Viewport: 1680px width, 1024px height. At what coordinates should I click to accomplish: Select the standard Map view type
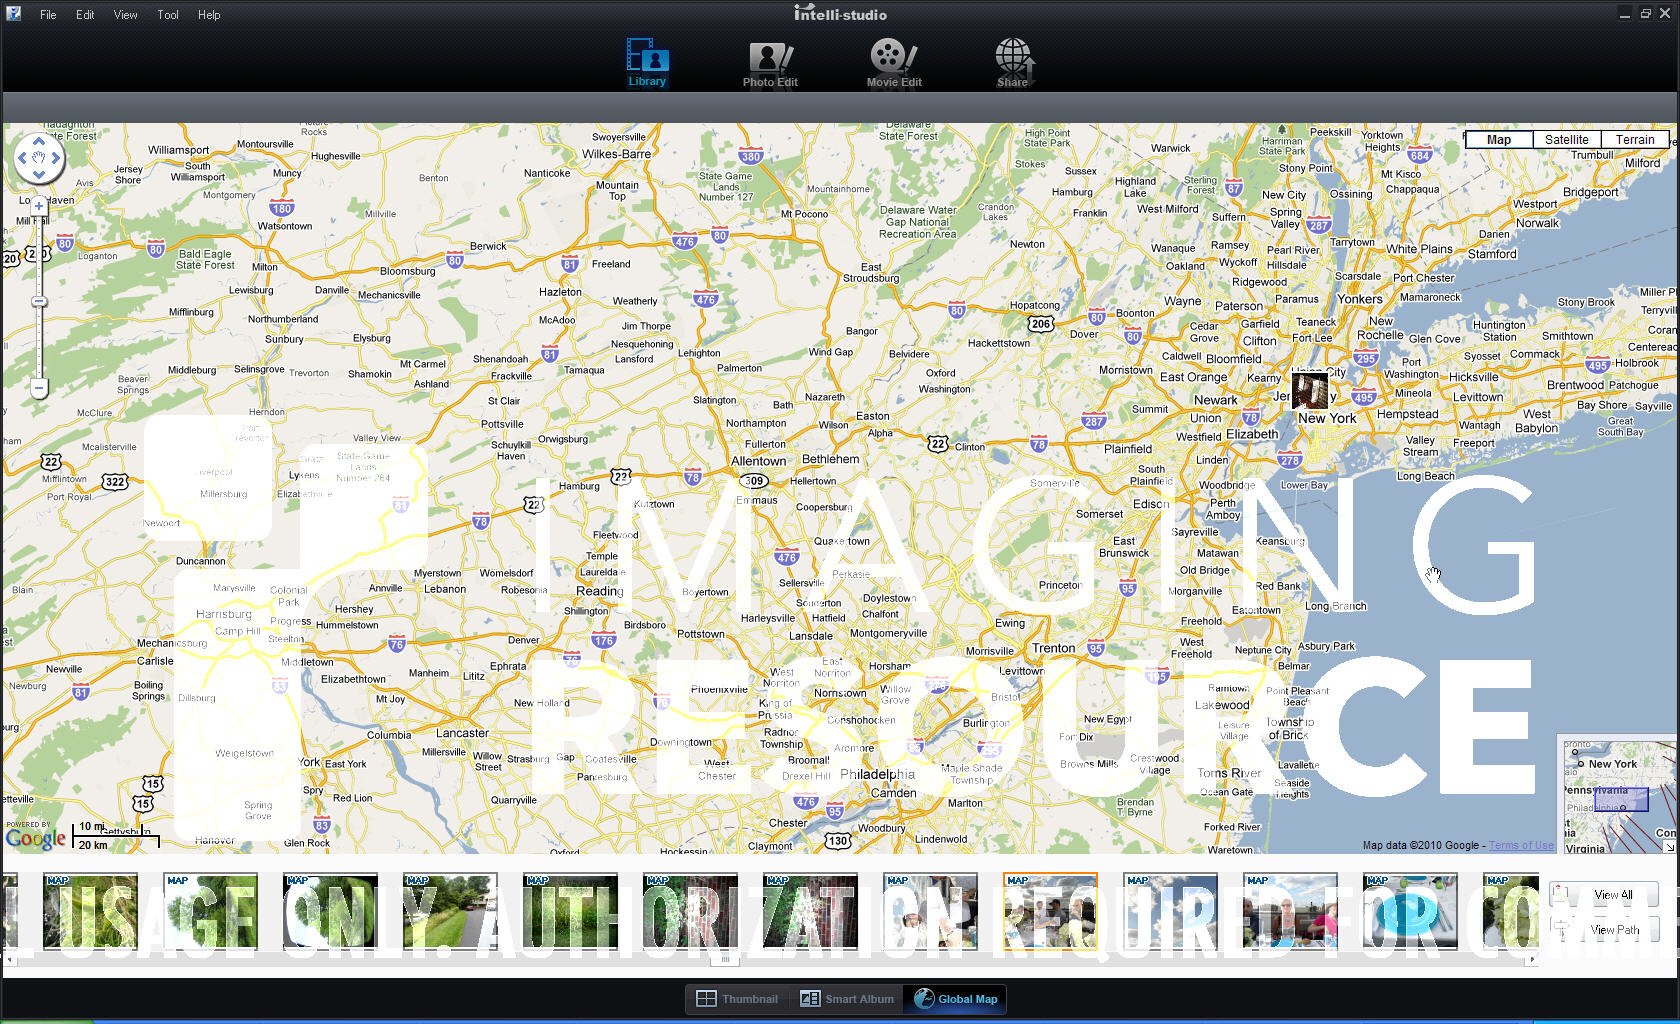pyautogui.click(x=1498, y=140)
